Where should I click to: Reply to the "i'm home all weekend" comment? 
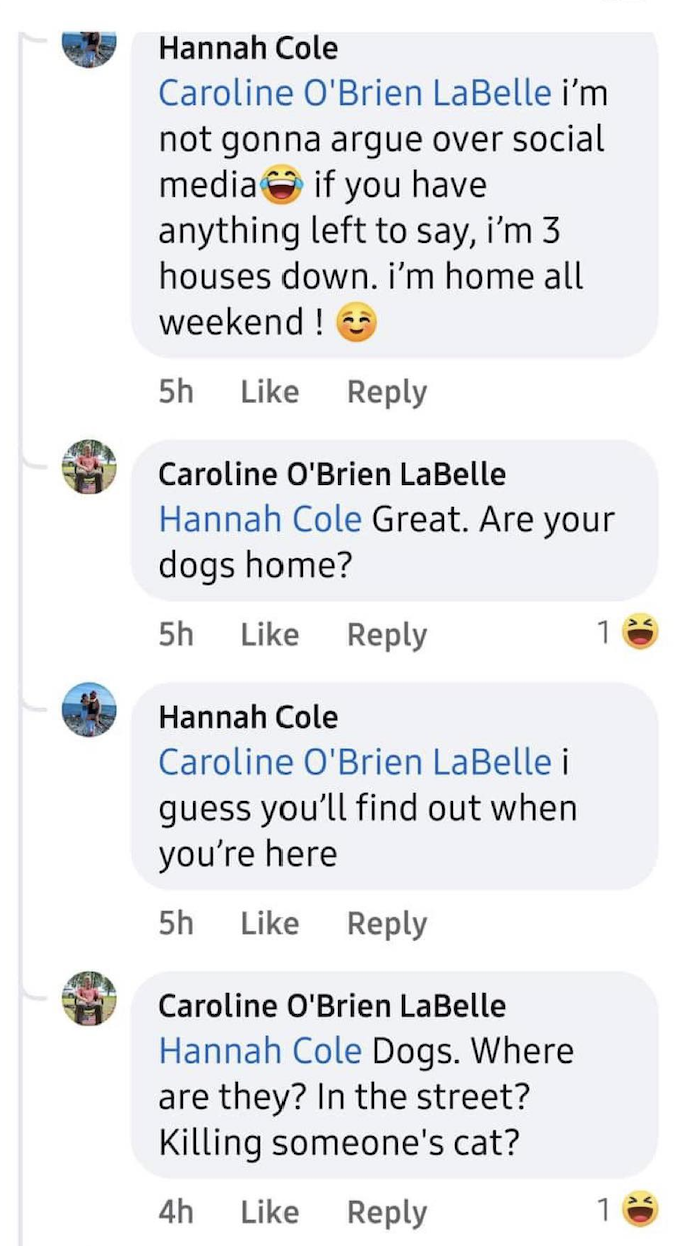(386, 392)
